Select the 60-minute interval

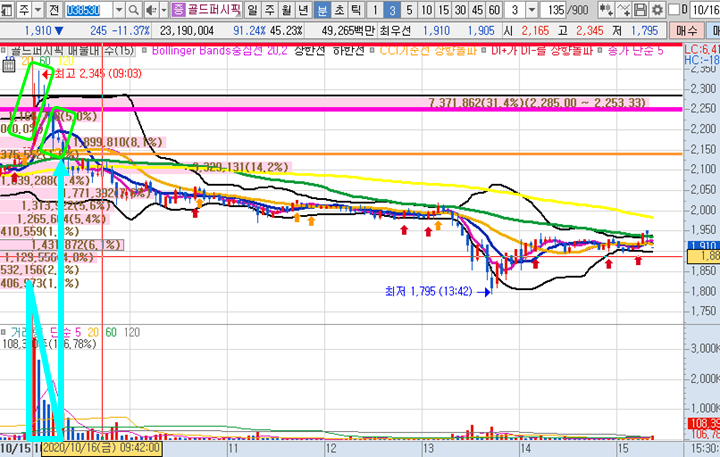pyautogui.click(x=494, y=10)
